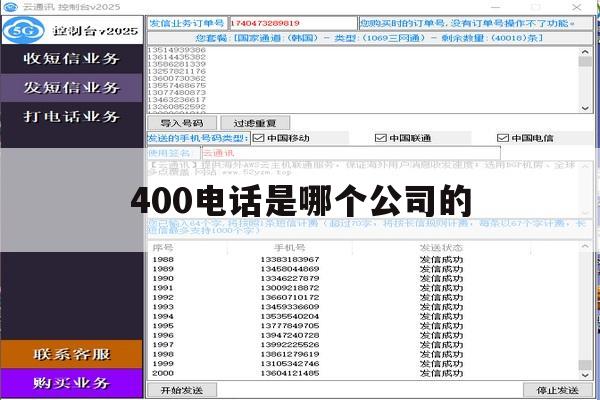Click 发送状态 column header
The image size is (600, 400).
tap(441, 248)
